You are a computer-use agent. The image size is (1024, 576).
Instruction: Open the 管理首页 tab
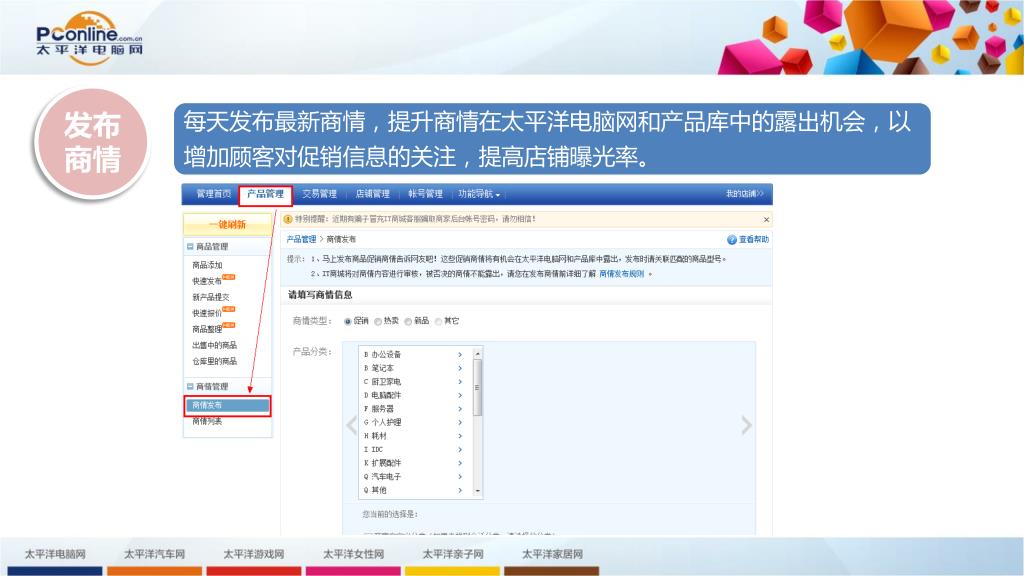214,194
